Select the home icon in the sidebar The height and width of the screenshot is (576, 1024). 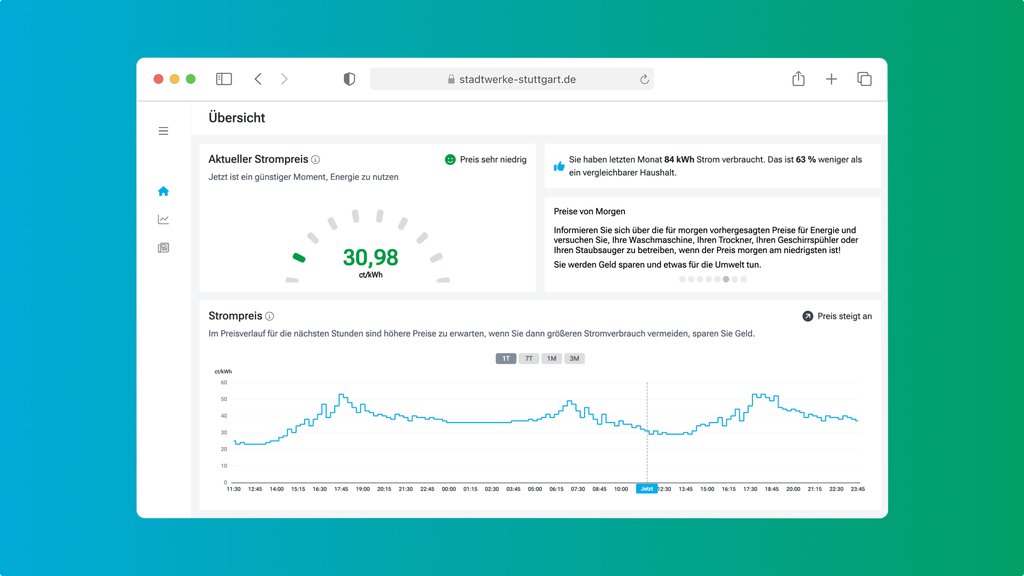163,191
